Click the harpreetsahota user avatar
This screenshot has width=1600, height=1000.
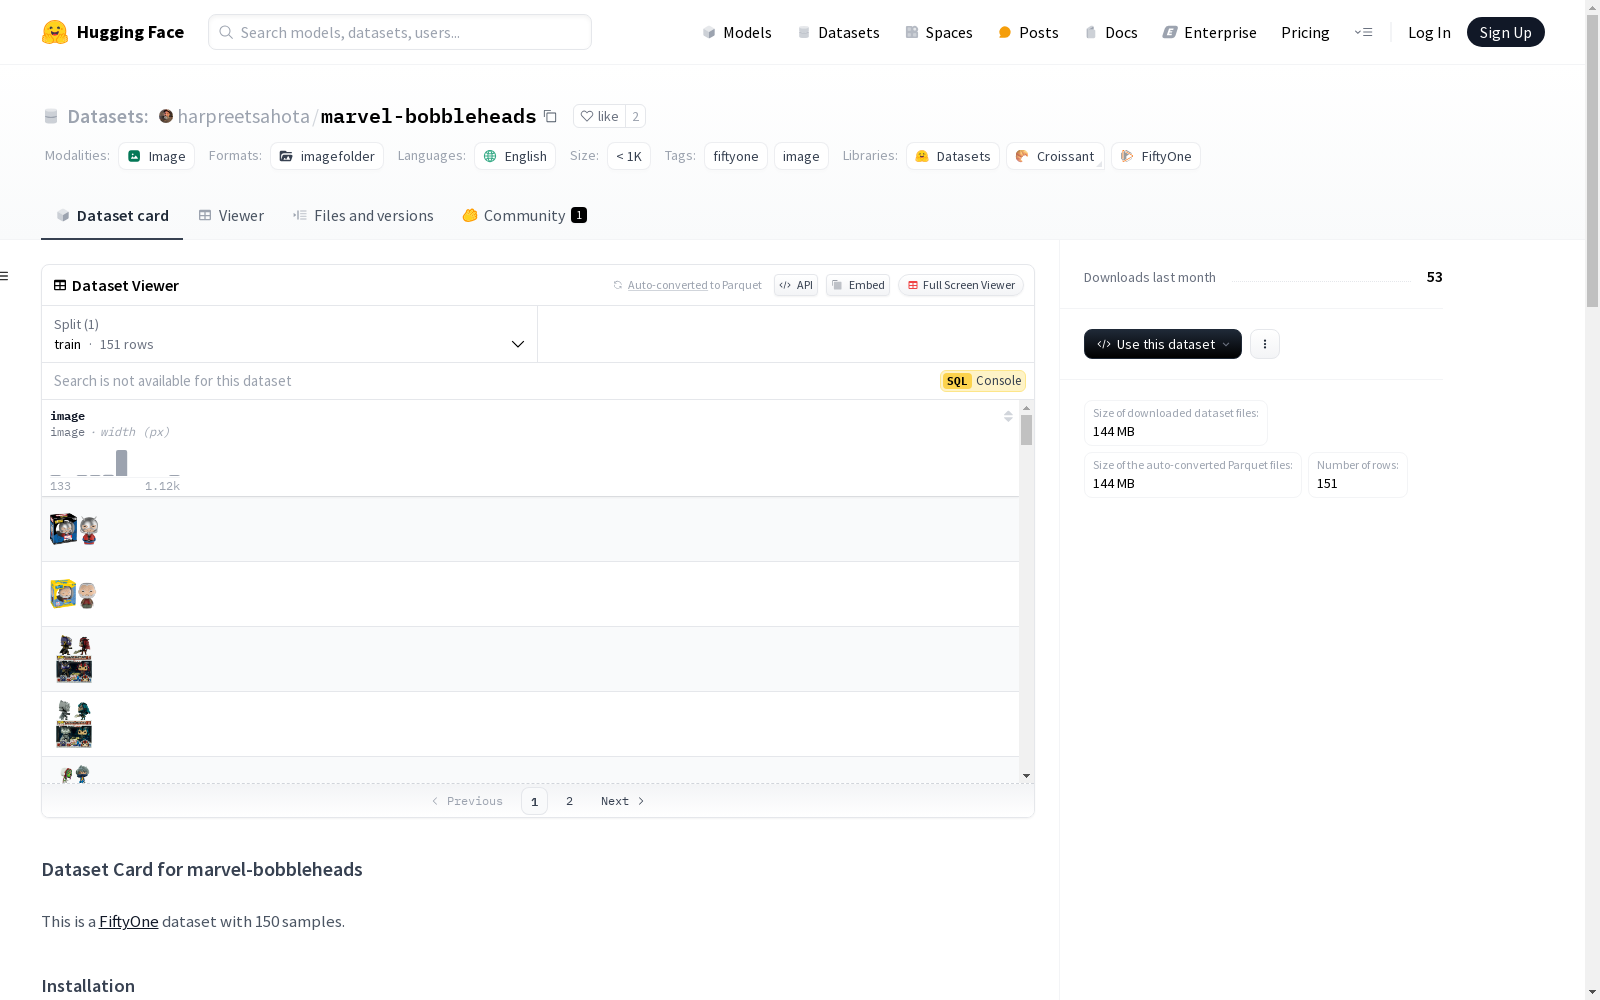(166, 116)
